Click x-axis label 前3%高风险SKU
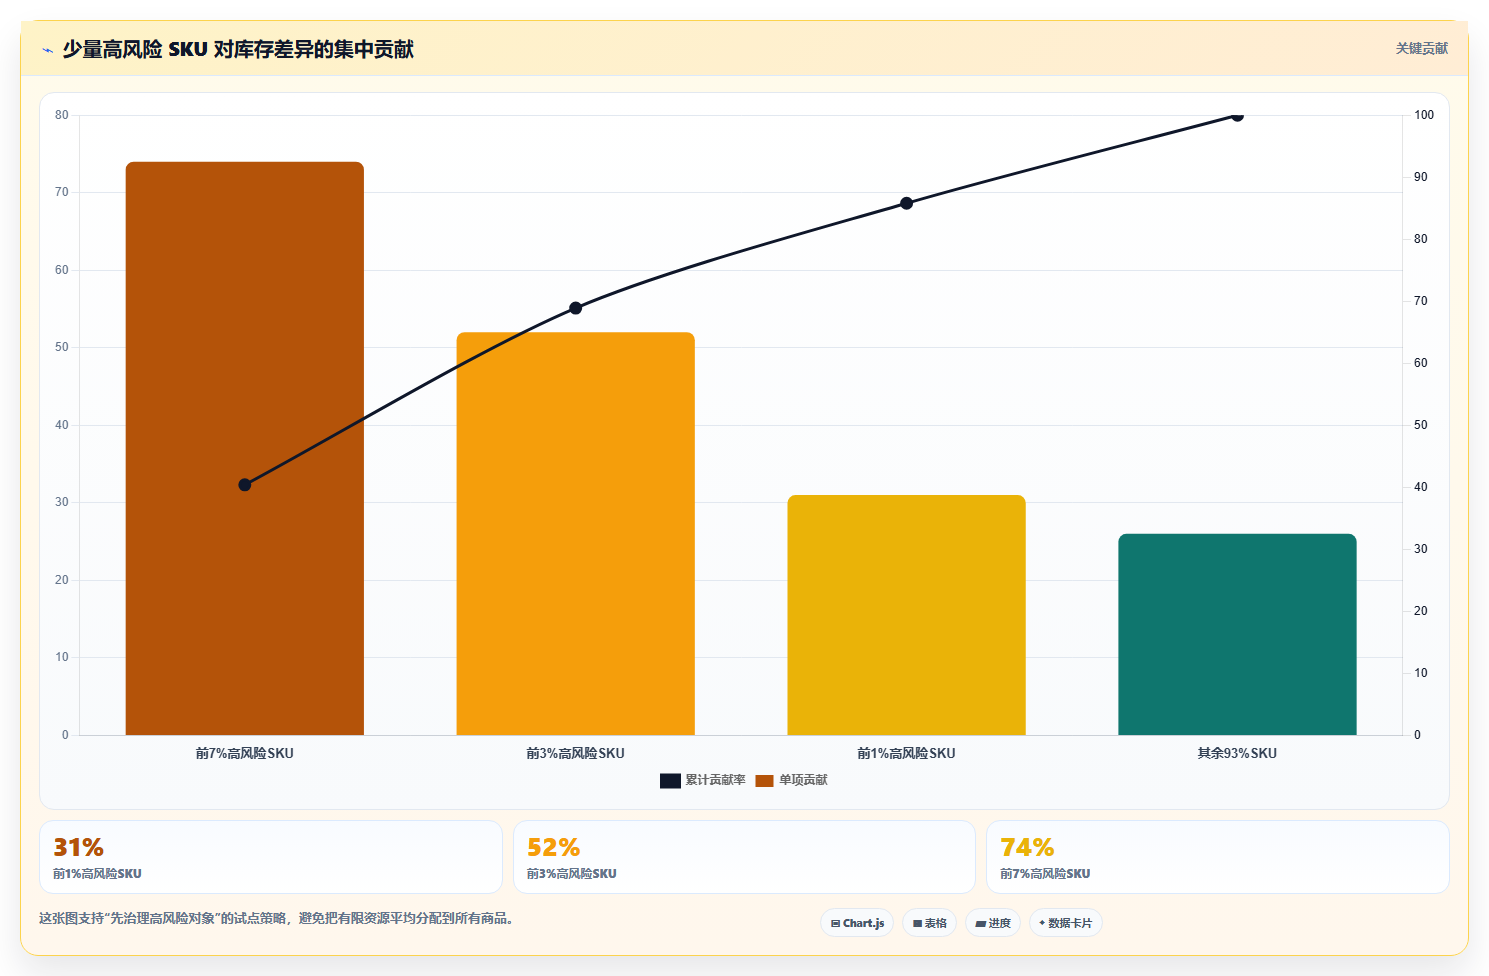 coord(576,753)
